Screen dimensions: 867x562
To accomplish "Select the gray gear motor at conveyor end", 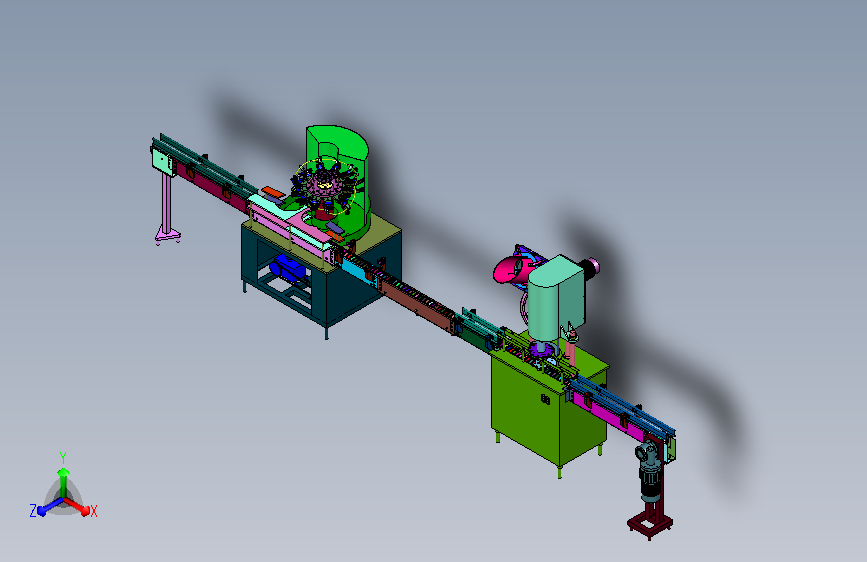I will click(x=649, y=470).
